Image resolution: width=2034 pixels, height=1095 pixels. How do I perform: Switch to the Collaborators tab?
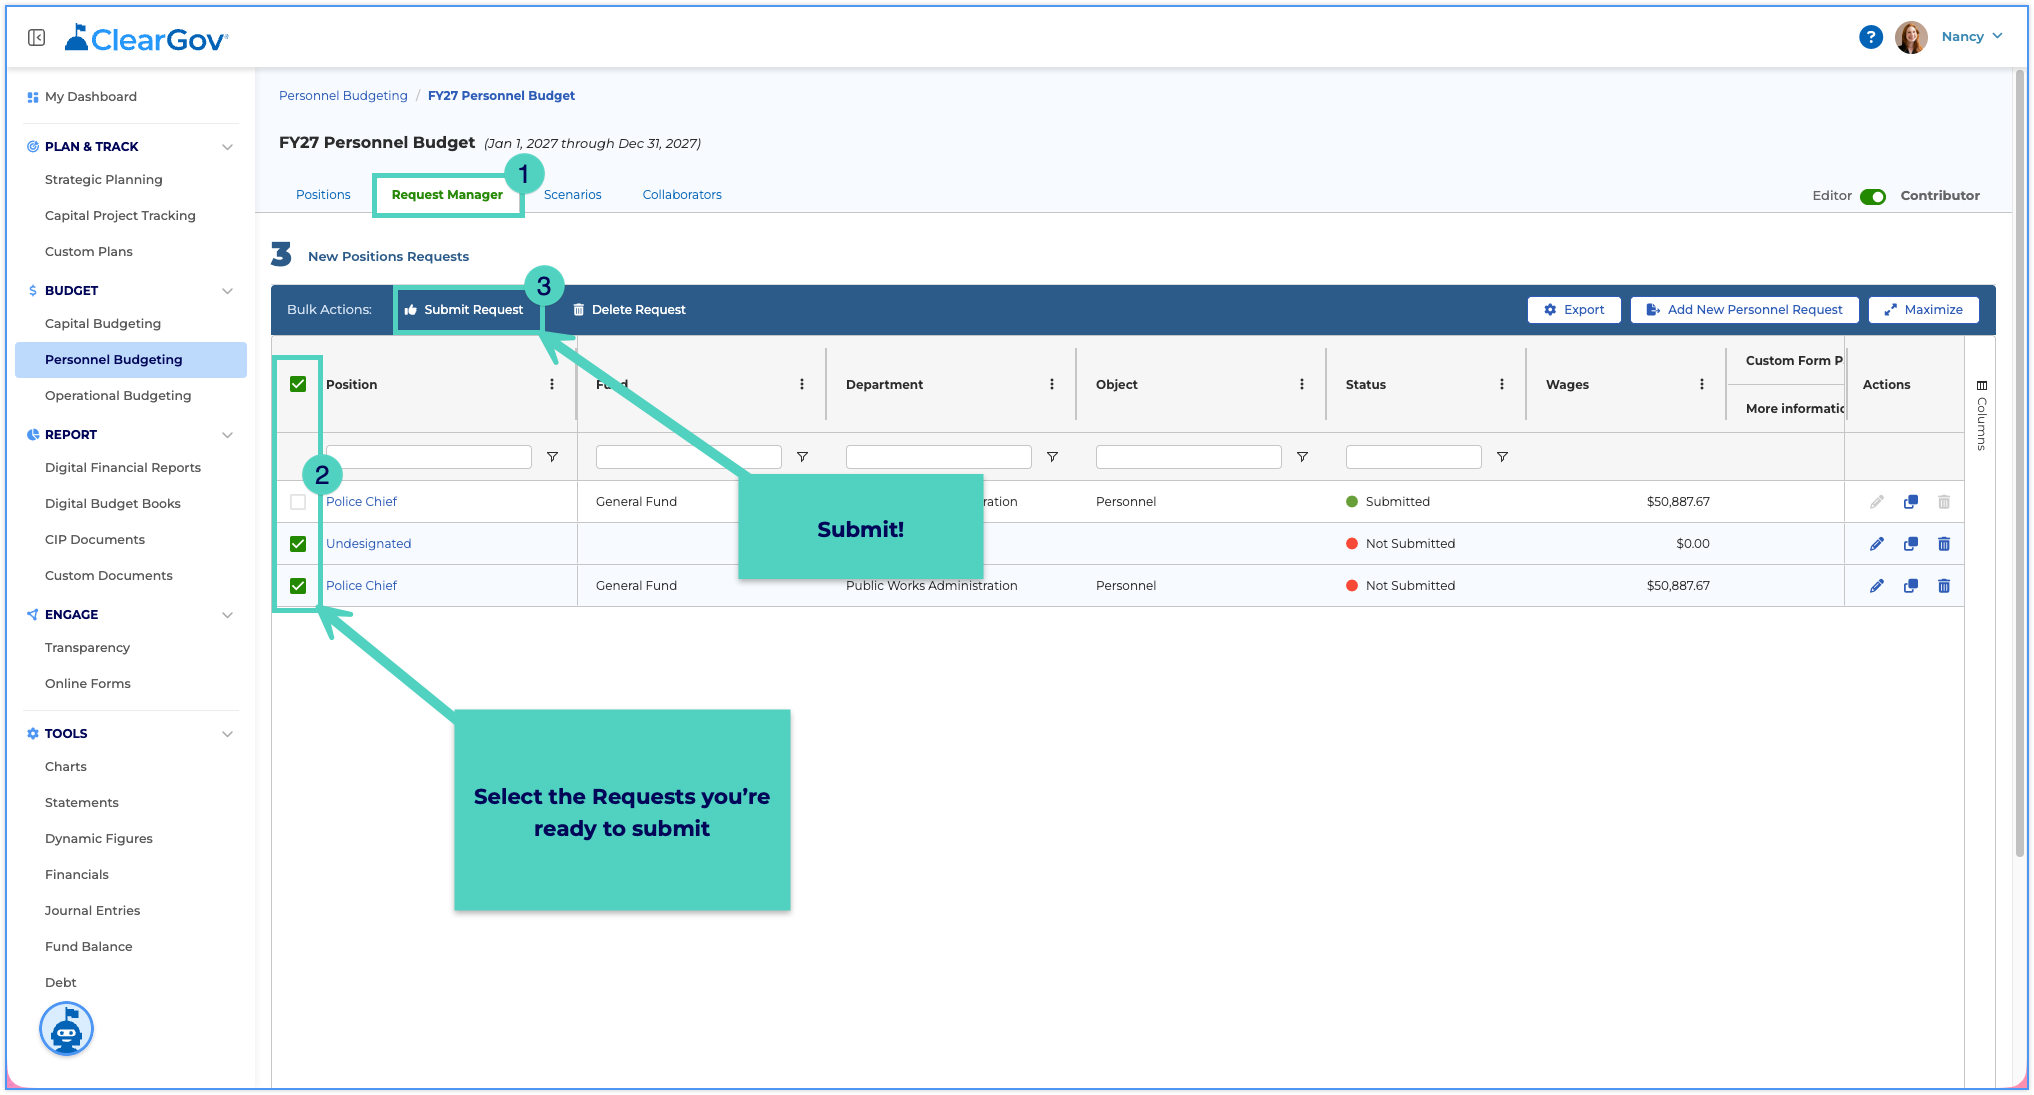(x=682, y=195)
